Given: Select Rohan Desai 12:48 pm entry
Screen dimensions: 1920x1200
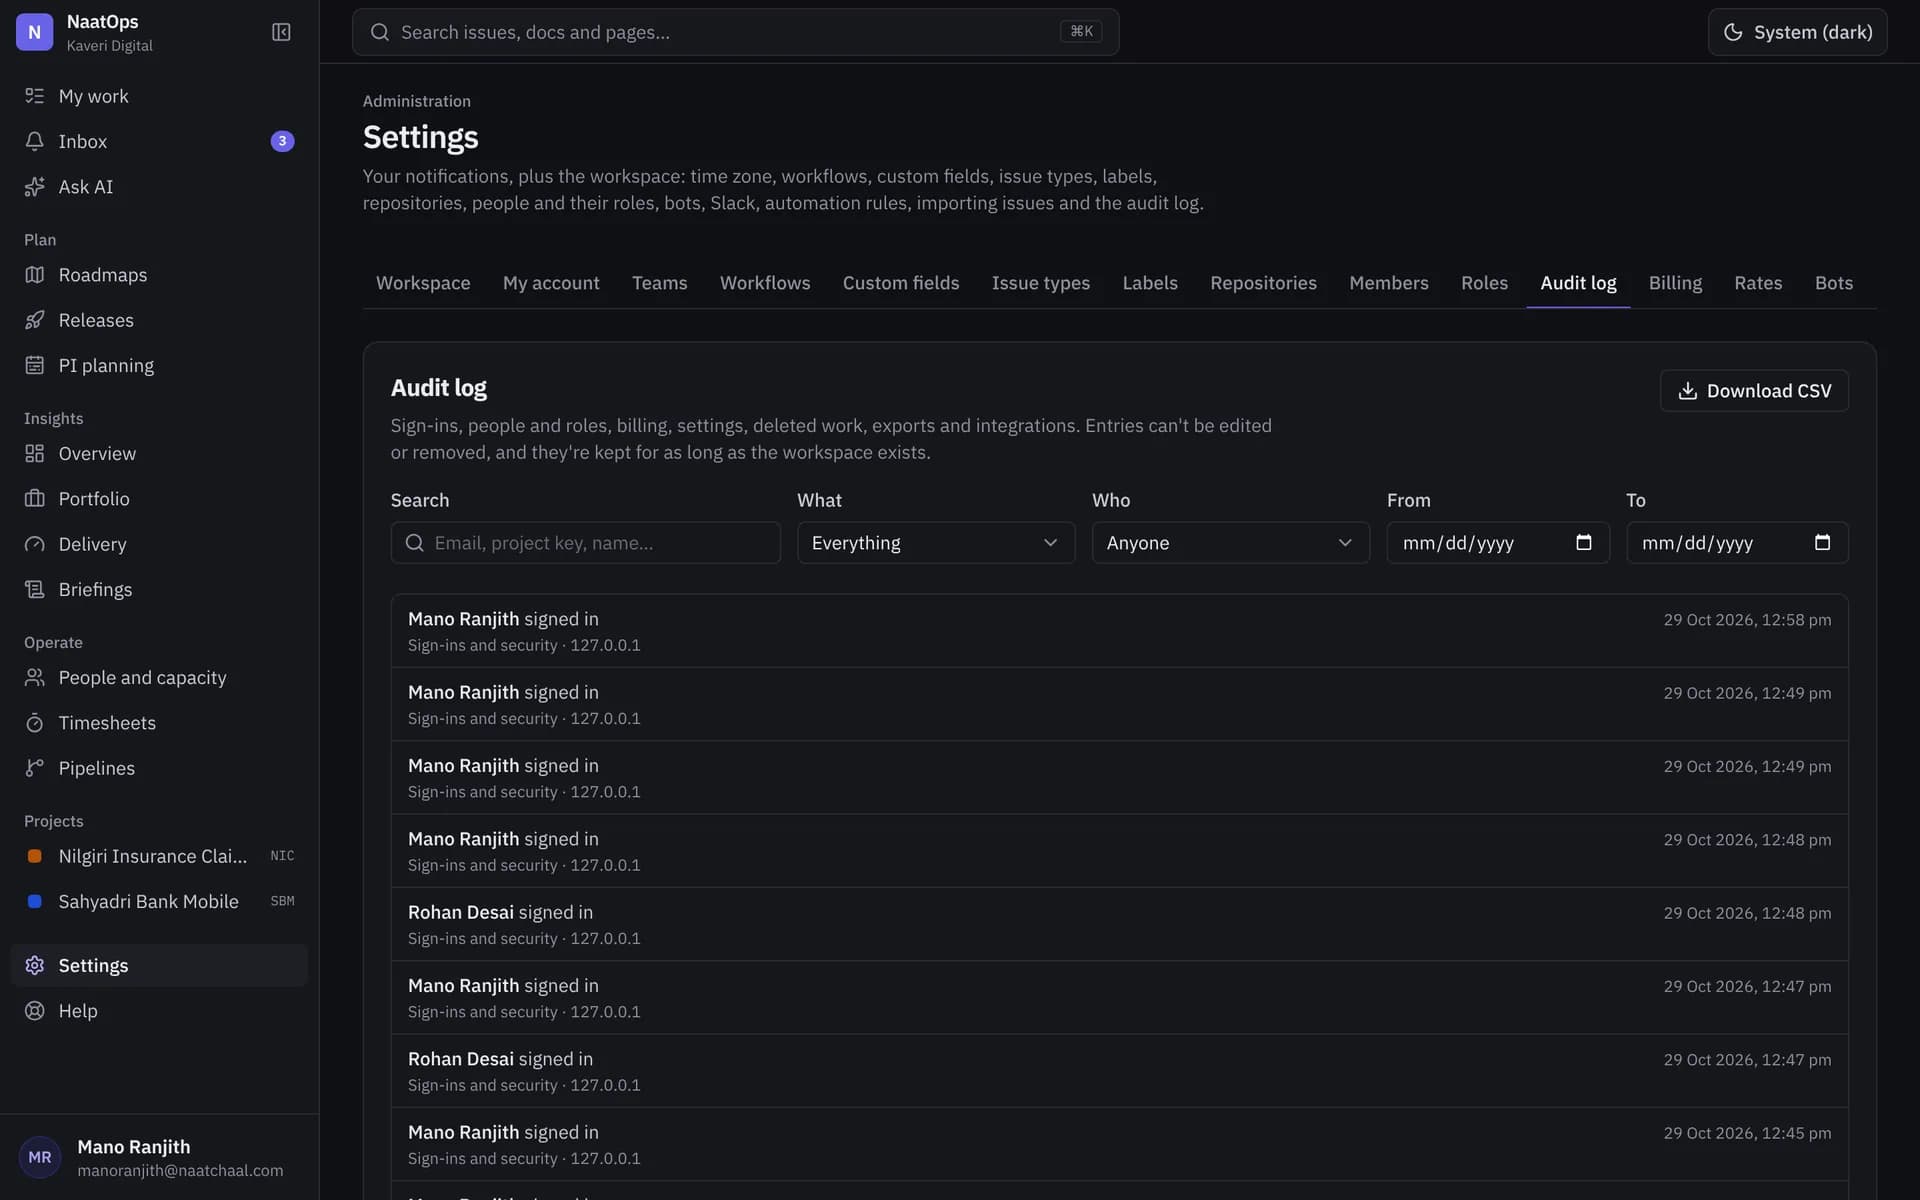Looking at the screenshot, I should 1119,924.
